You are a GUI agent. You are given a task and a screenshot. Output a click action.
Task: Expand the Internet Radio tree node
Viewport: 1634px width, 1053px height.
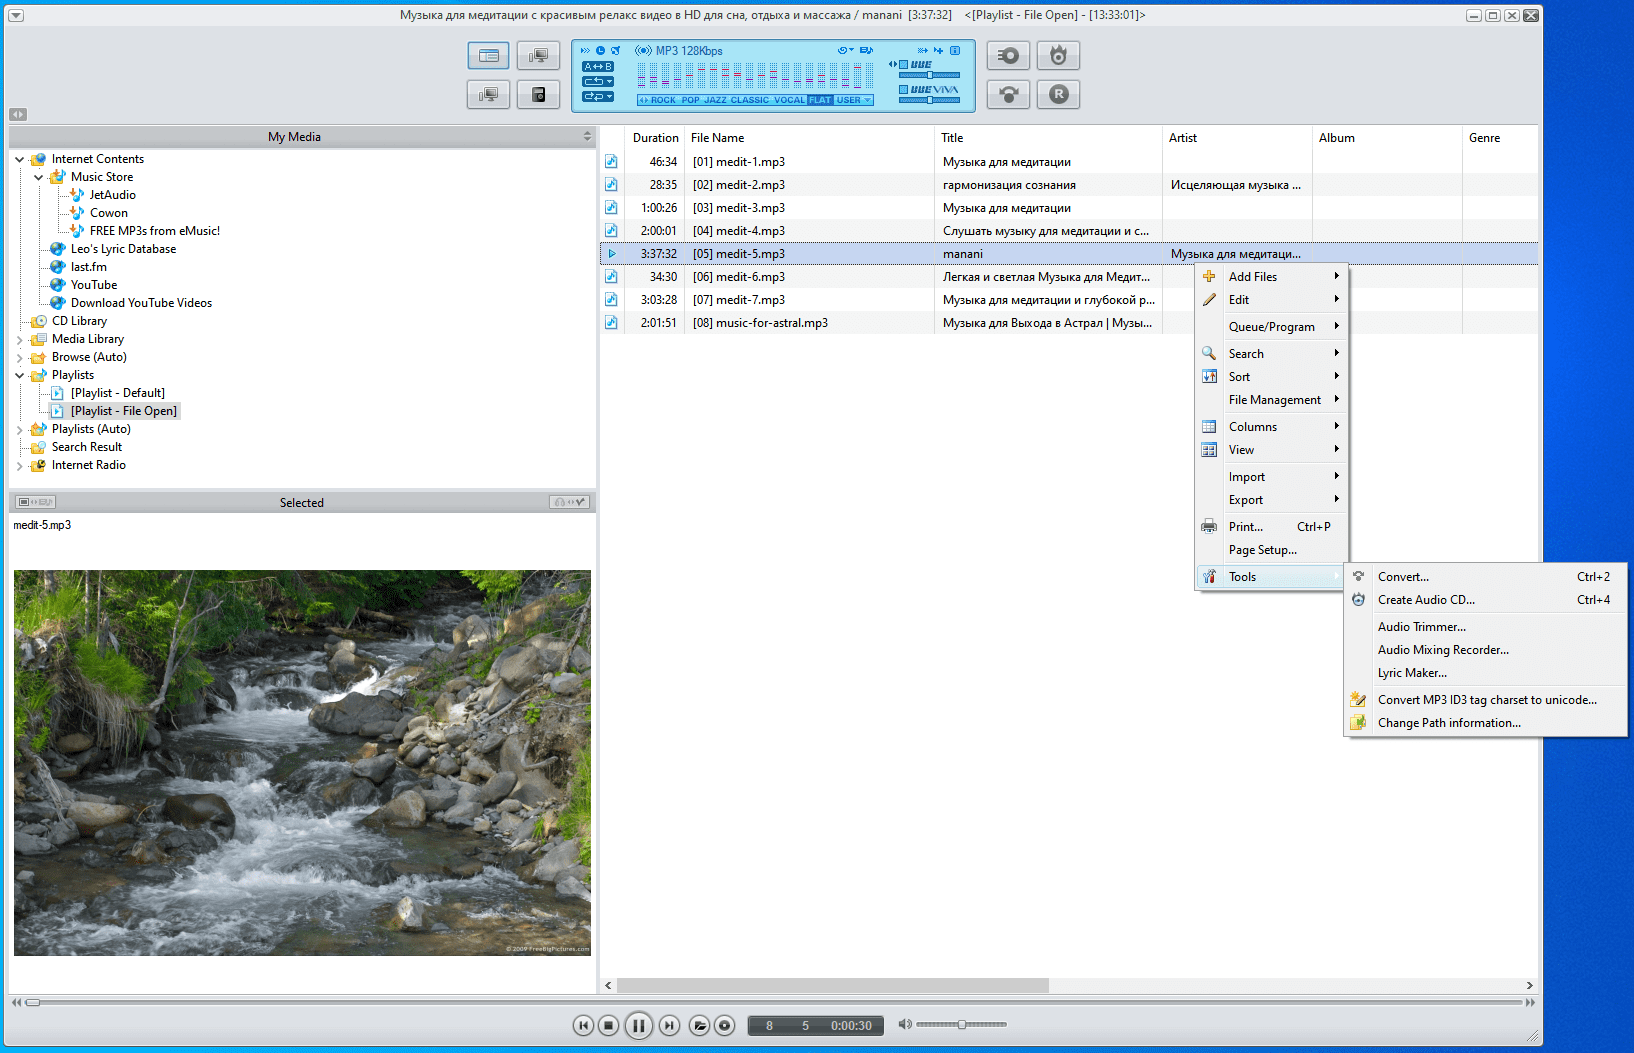coord(19,466)
